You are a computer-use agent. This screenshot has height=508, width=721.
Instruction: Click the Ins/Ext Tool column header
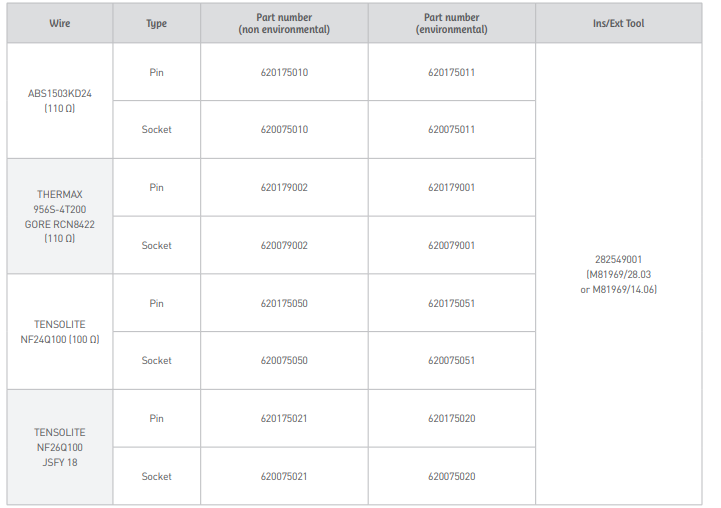tap(621, 23)
